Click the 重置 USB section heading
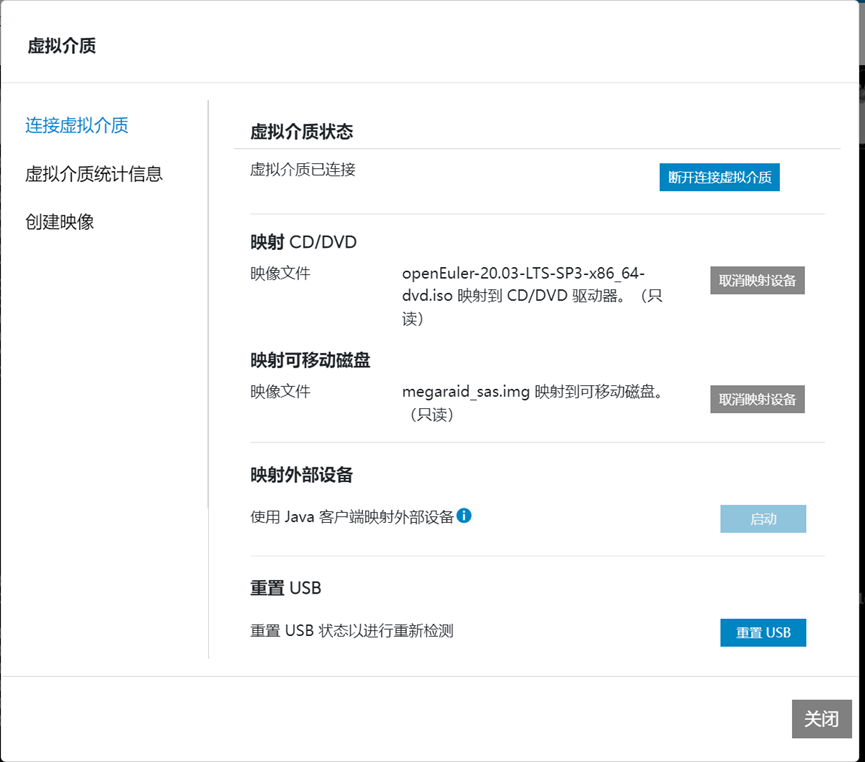Screen dimensions: 865x762 (x=285, y=587)
